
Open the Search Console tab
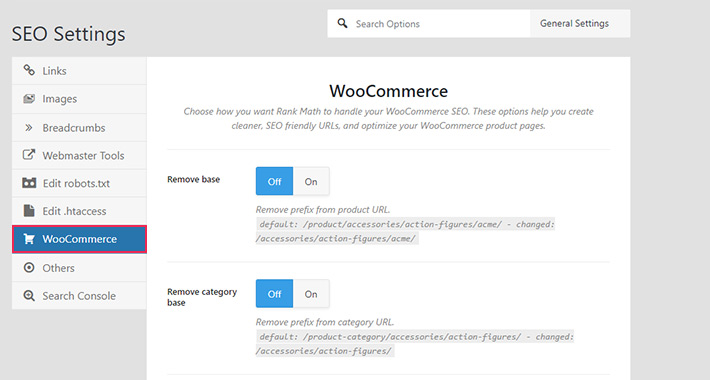click(79, 296)
